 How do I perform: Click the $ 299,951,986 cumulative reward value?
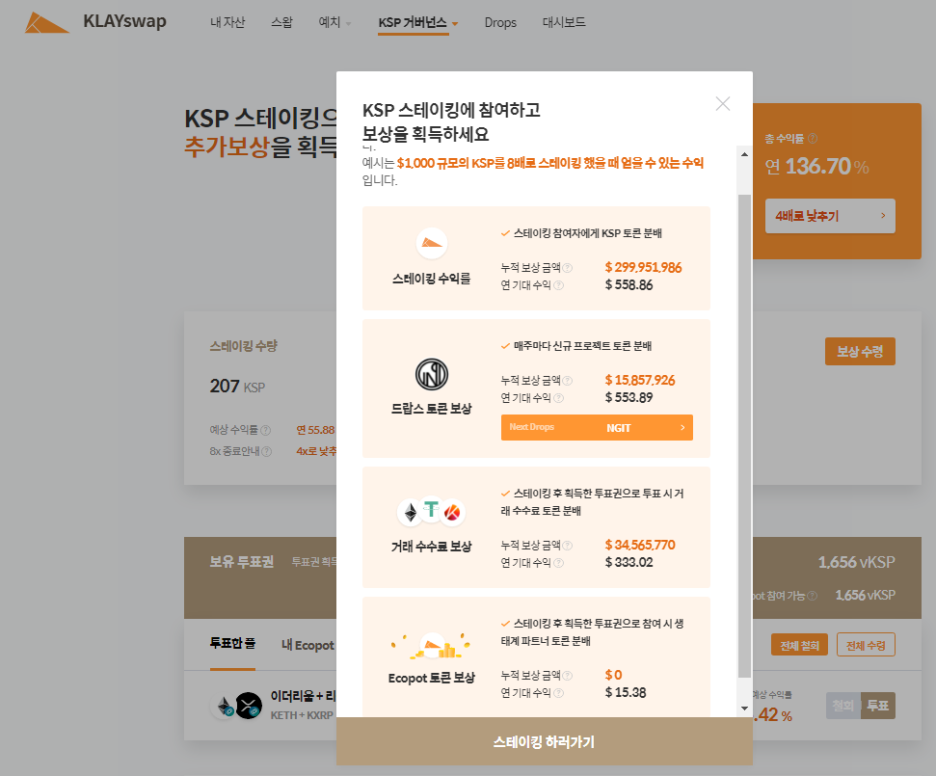[x=643, y=267]
